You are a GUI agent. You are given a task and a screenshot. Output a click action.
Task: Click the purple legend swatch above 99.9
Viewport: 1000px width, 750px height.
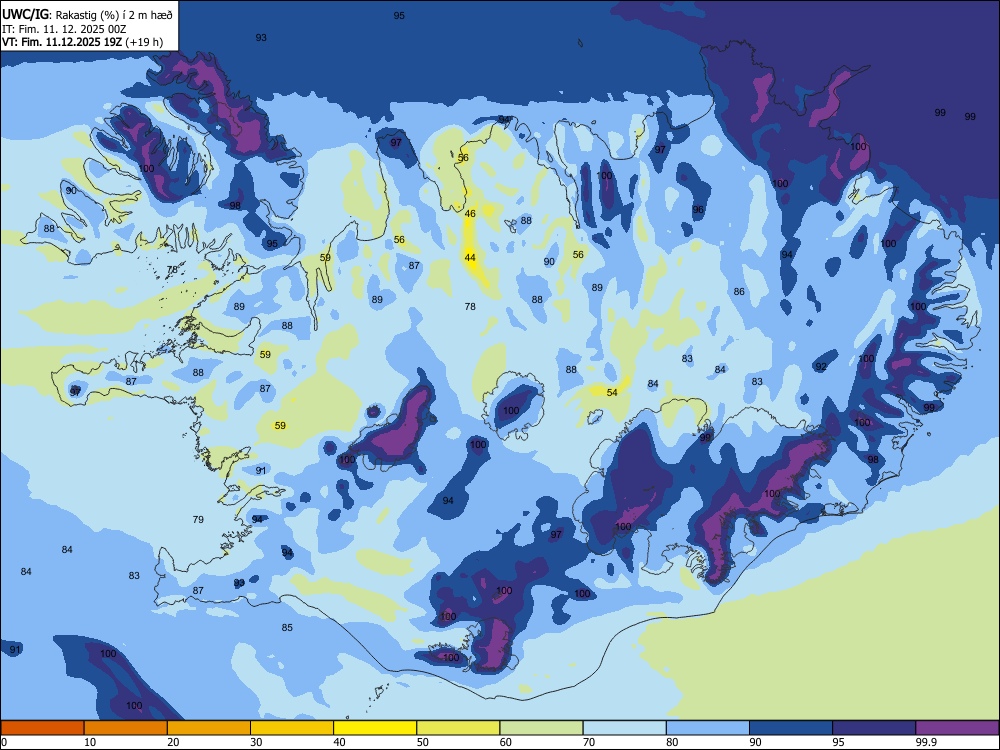957,728
